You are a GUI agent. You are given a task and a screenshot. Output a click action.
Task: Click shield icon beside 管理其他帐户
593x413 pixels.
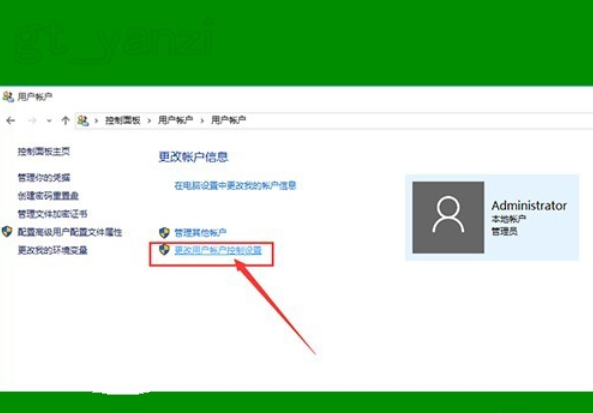(x=164, y=233)
